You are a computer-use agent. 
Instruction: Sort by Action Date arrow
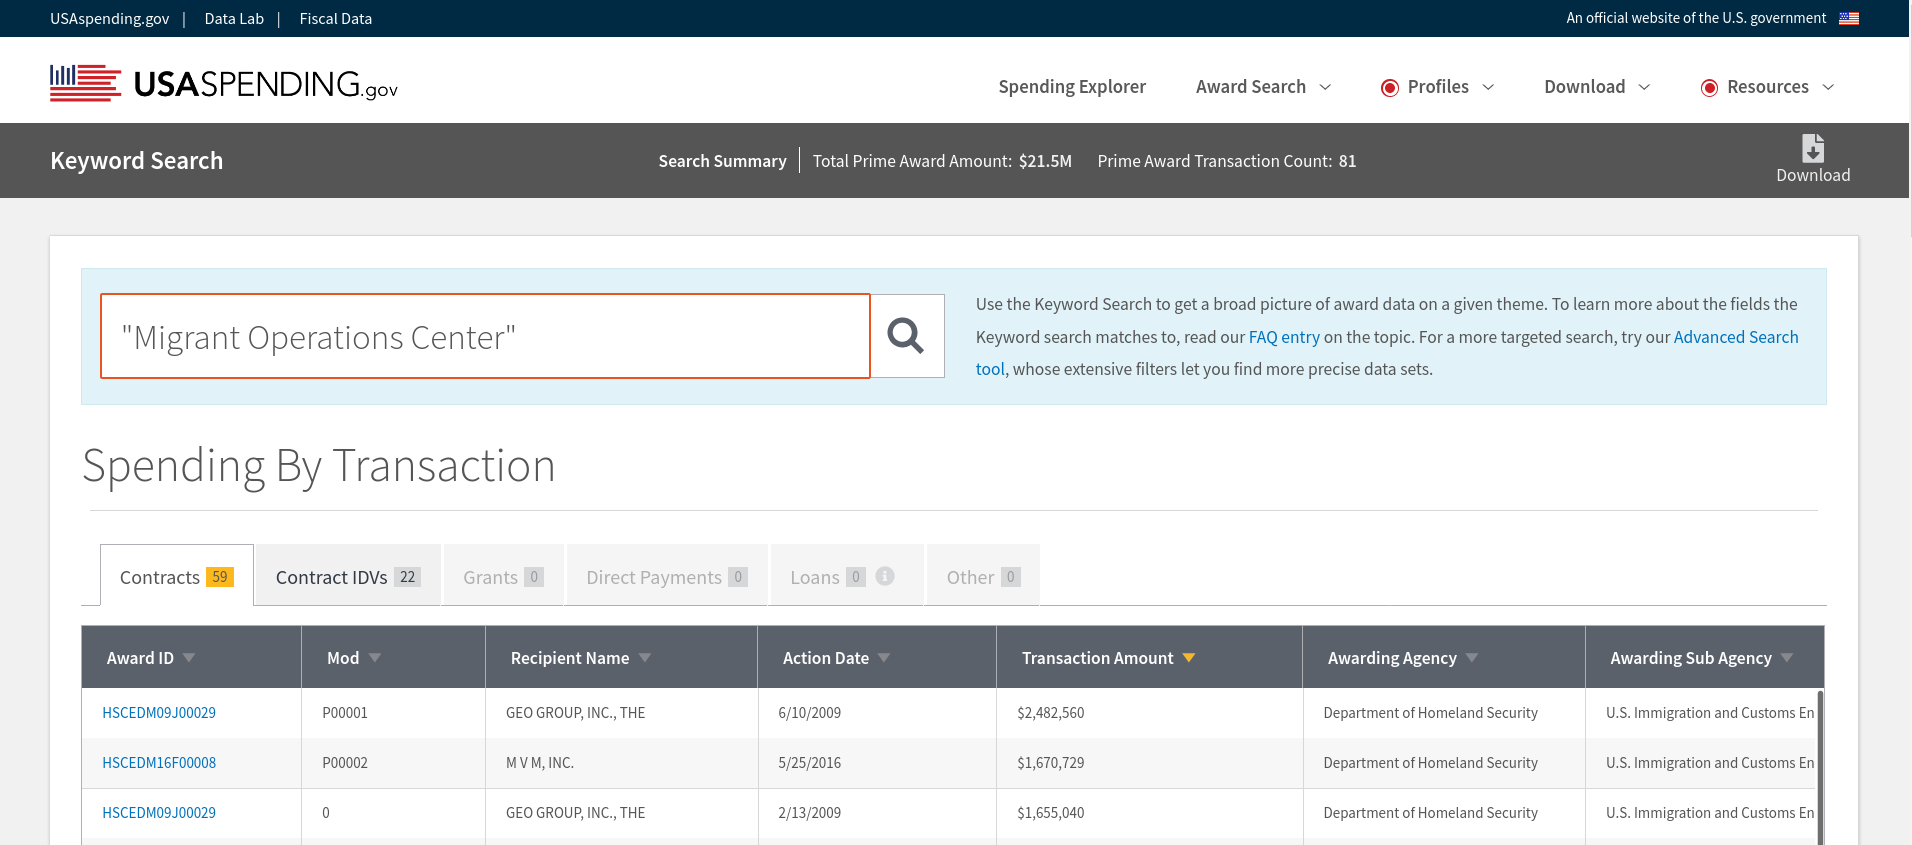pyautogui.click(x=884, y=658)
